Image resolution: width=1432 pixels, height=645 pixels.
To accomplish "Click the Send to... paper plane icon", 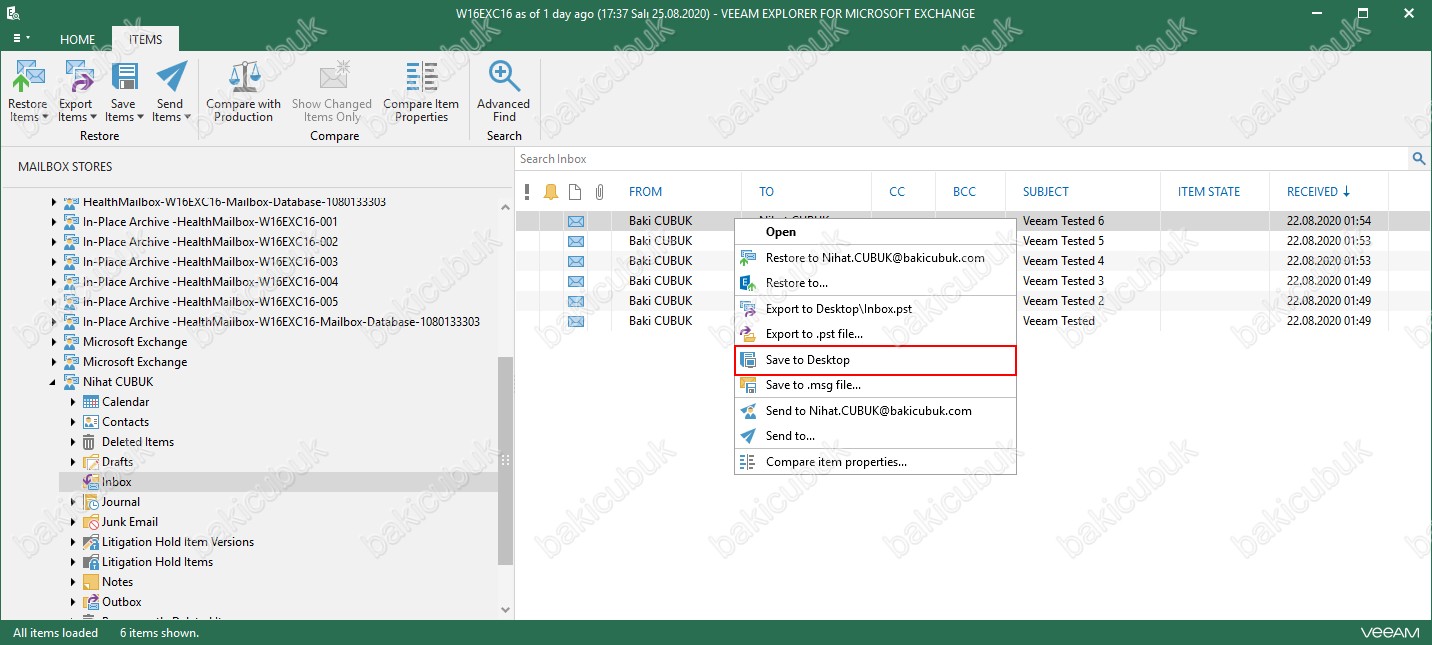I will pos(748,436).
